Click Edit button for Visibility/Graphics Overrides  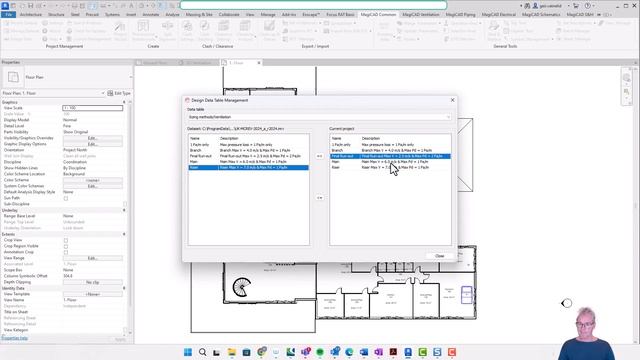click(x=93, y=138)
